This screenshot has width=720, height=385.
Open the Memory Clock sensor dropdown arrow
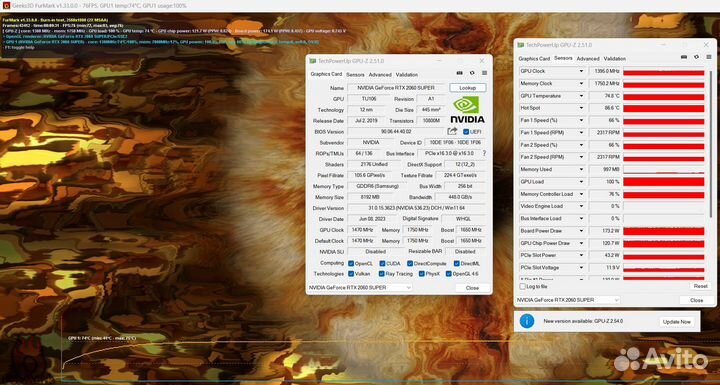tap(581, 84)
